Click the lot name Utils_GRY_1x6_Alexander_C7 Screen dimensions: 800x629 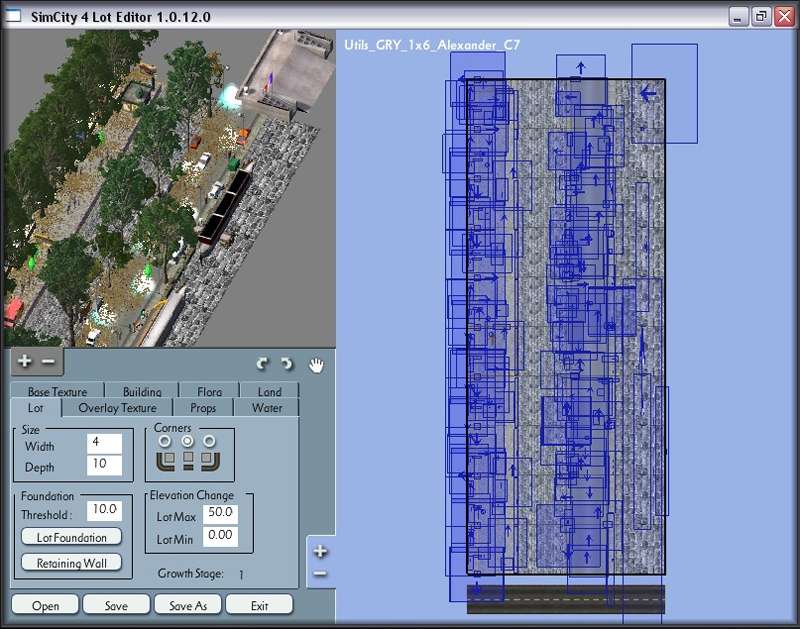pyautogui.click(x=432, y=45)
